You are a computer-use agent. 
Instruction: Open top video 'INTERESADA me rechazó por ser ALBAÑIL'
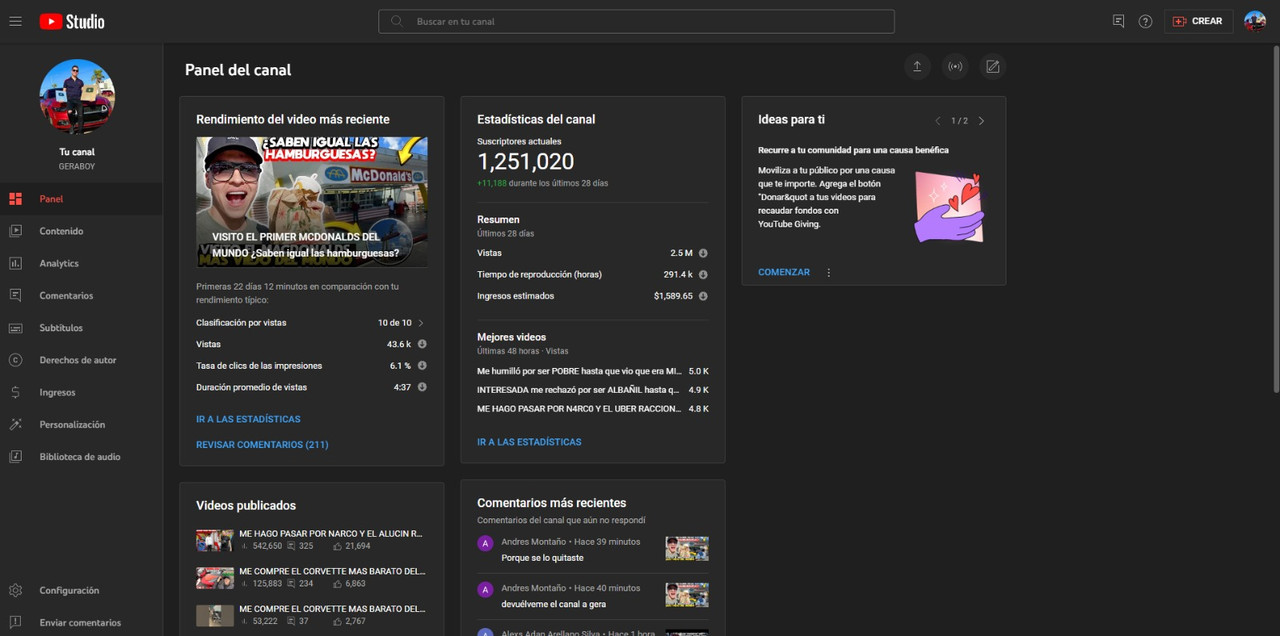[593, 390]
